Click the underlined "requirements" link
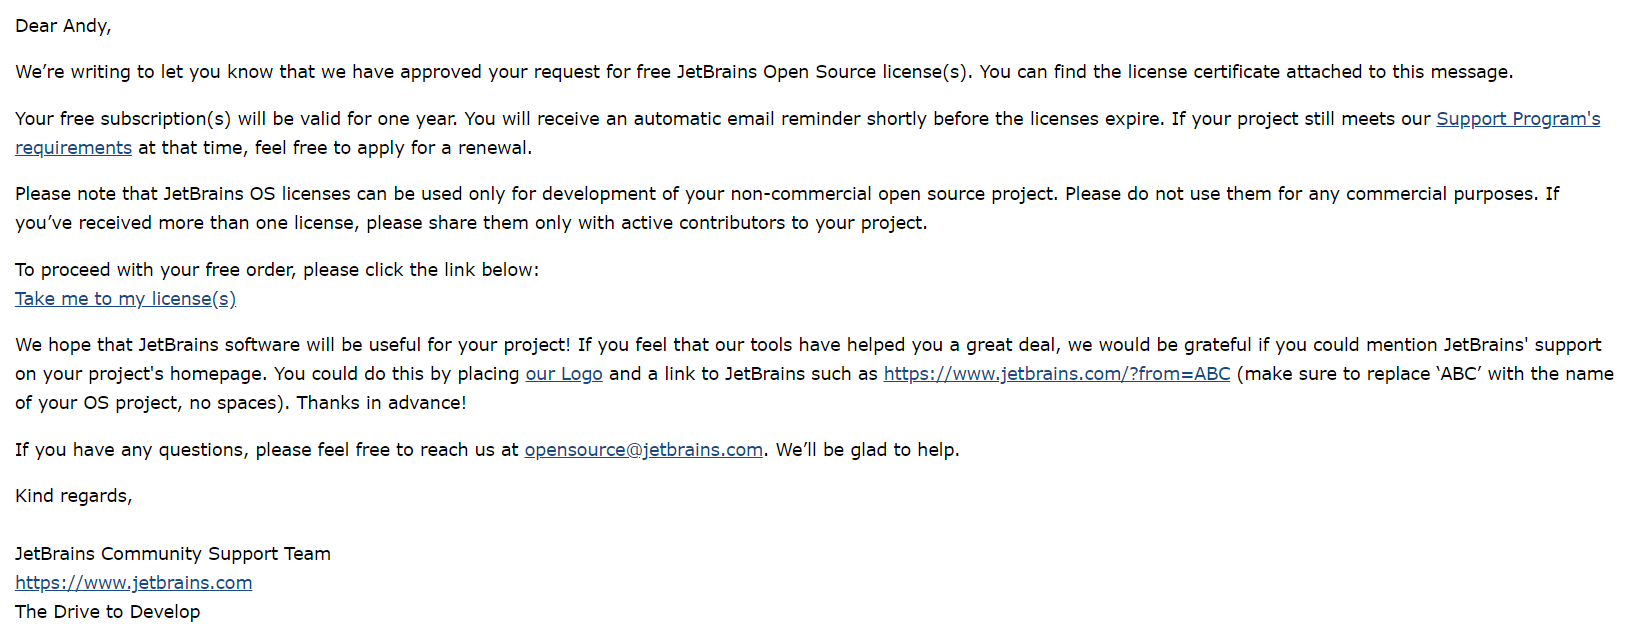The height and width of the screenshot is (635, 1633). [x=73, y=148]
